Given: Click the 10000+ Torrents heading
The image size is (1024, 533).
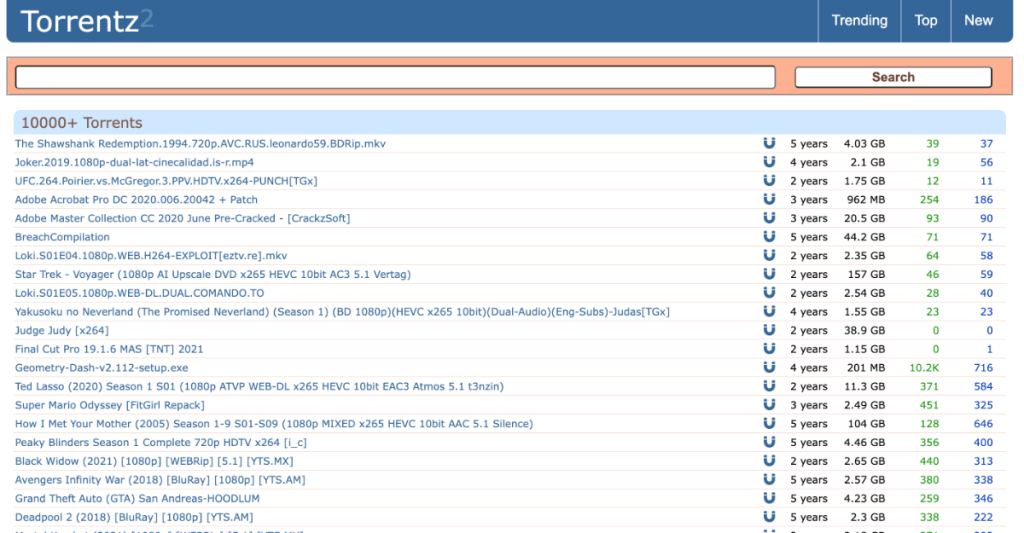Looking at the screenshot, I should [x=82, y=123].
